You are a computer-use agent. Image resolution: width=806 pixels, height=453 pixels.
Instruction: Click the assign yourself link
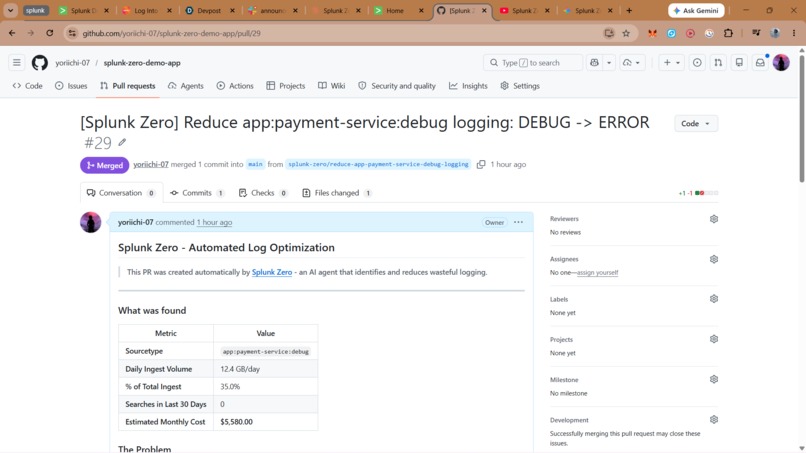[597, 273]
